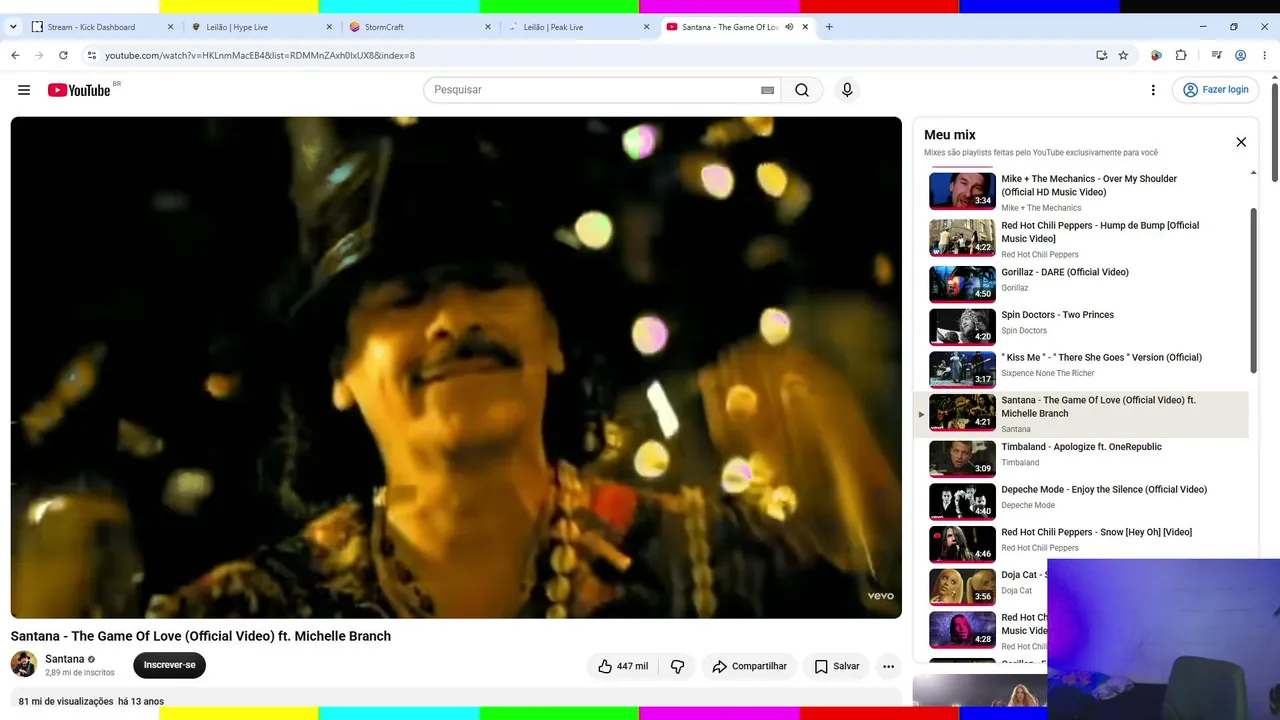
Task: Bookmark this page with the star icon
Action: pyautogui.click(x=1123, y=55)
